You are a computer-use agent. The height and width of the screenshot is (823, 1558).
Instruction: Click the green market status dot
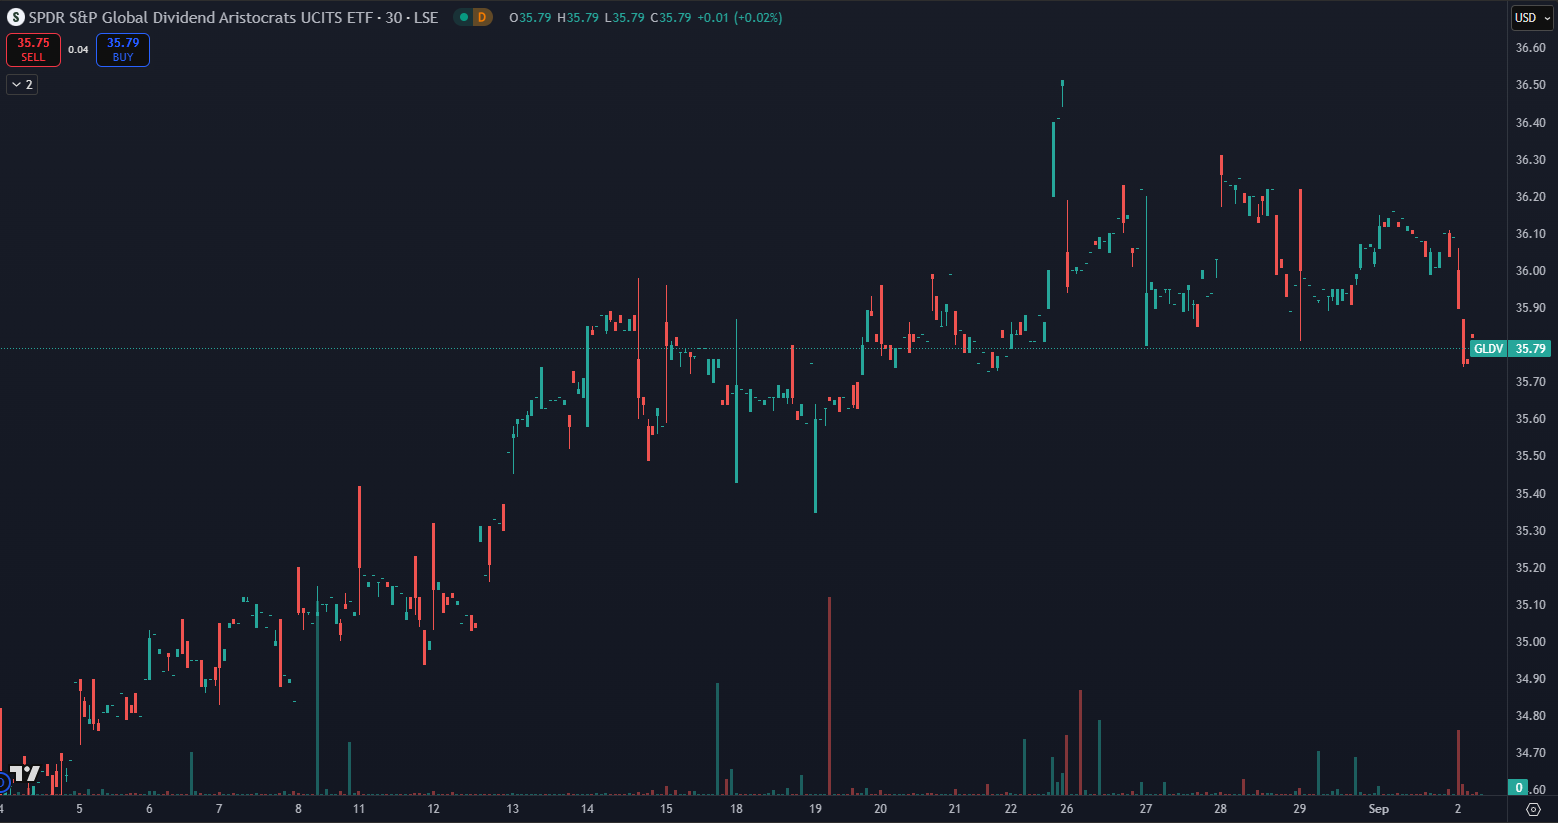tap(464, 17)
